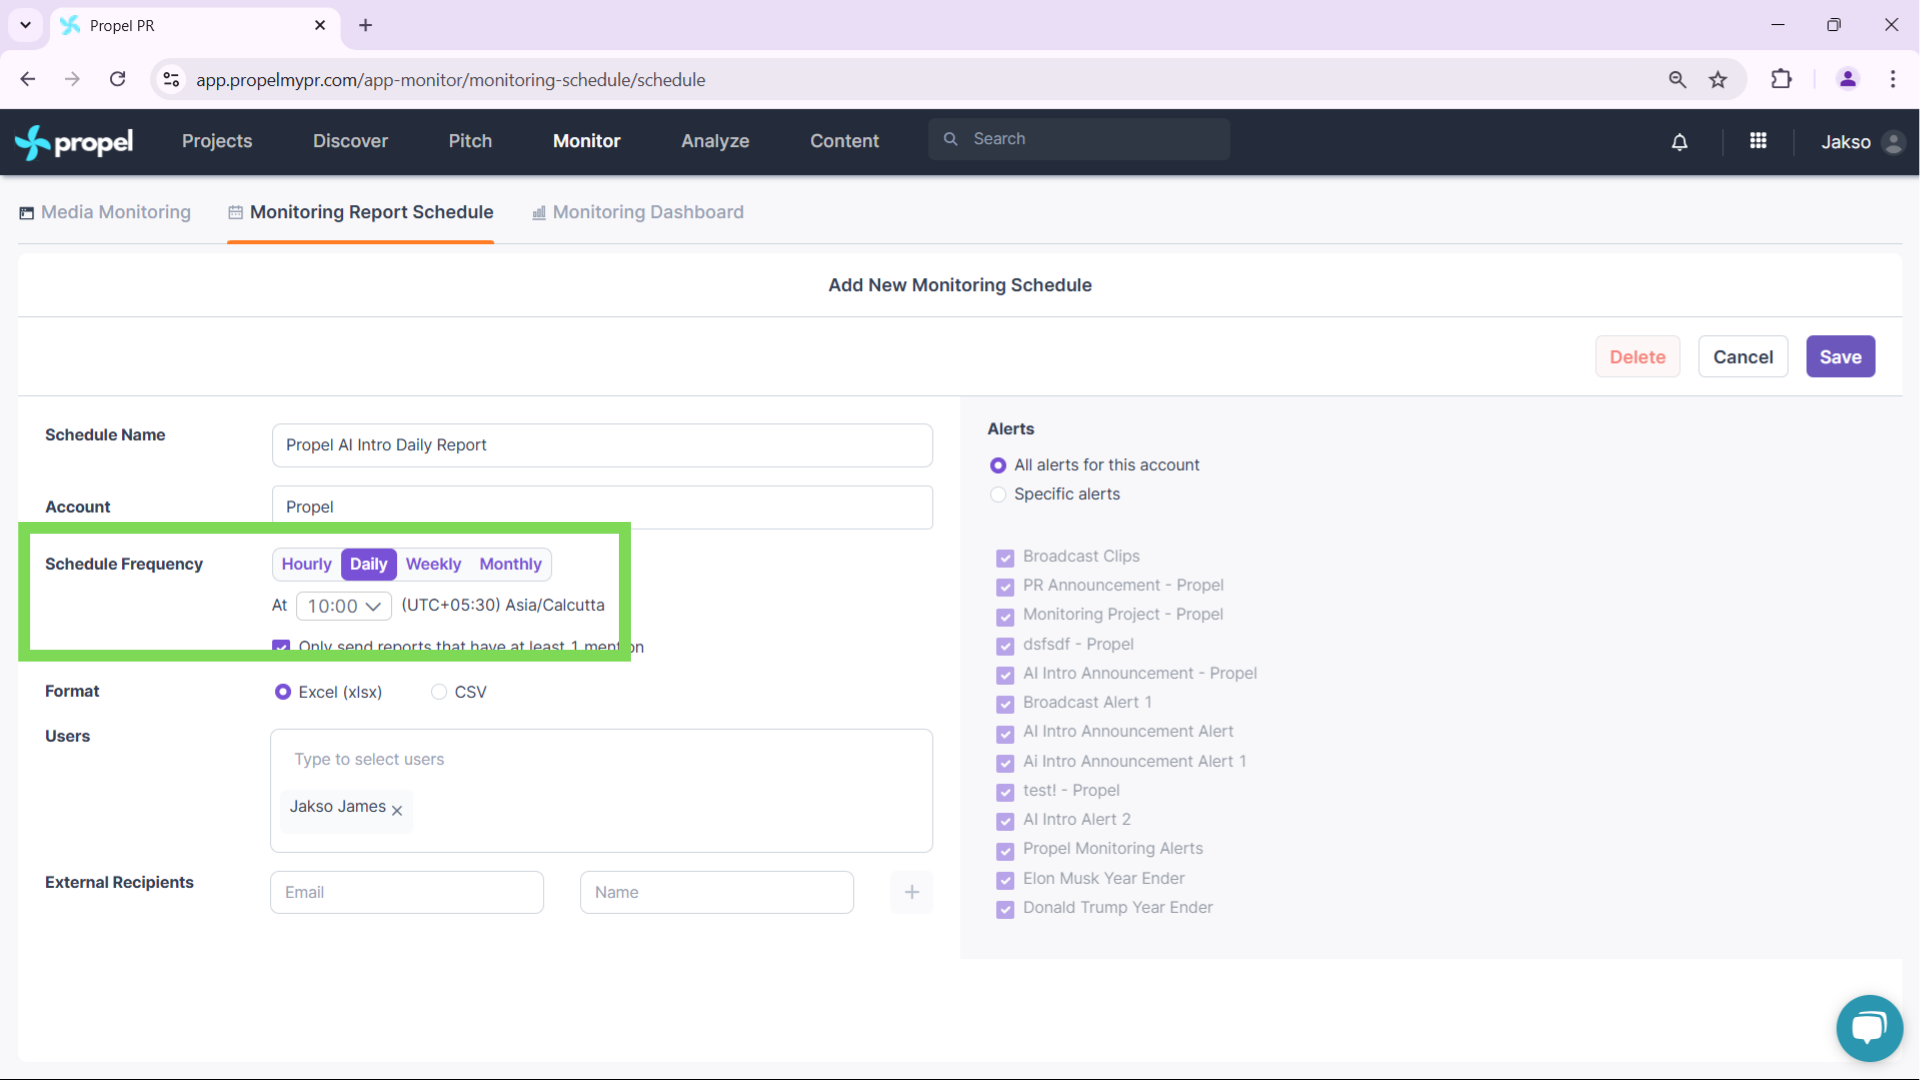Screen dimensions: 1920x1080
Task: Click browser zoom magnifier icon
Action: (1678, 79)
